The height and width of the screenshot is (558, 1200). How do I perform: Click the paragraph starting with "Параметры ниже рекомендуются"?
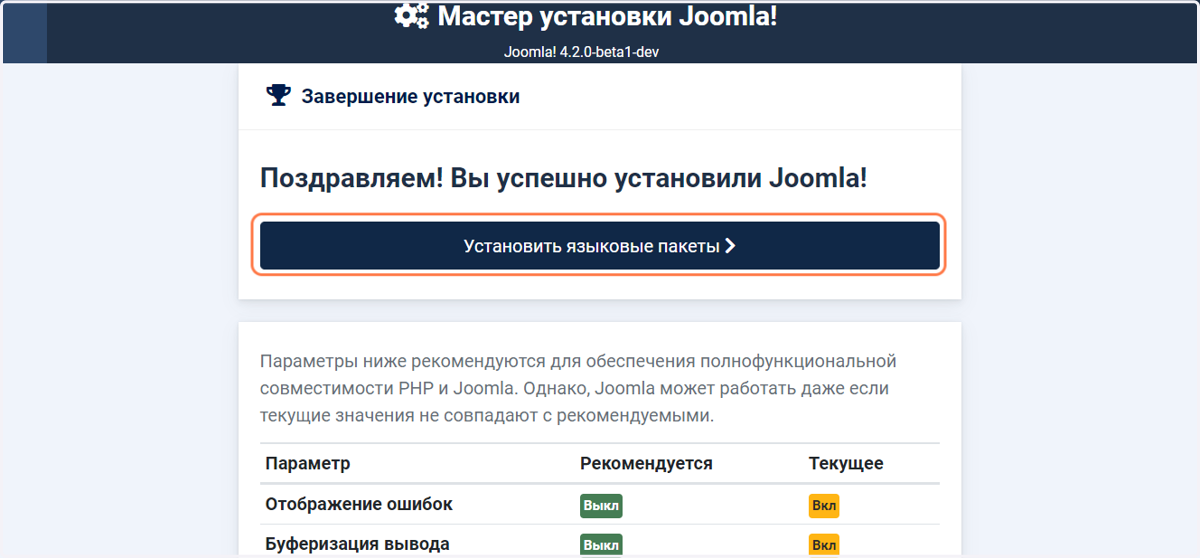pyautogui.click(x=578, y=388)
